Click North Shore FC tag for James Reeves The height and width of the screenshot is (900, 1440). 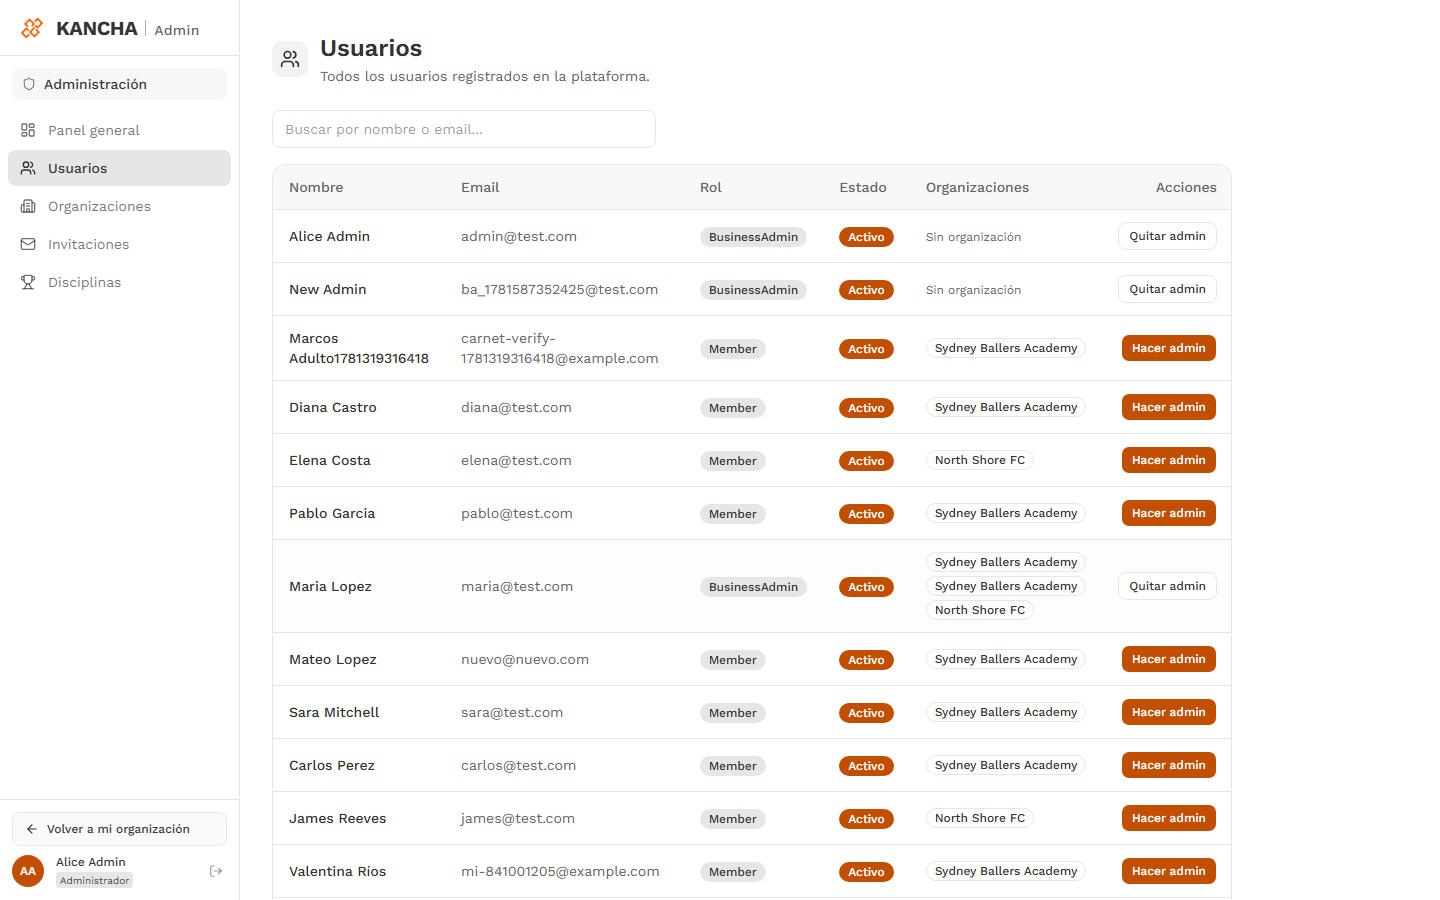[x=980, y=818]
